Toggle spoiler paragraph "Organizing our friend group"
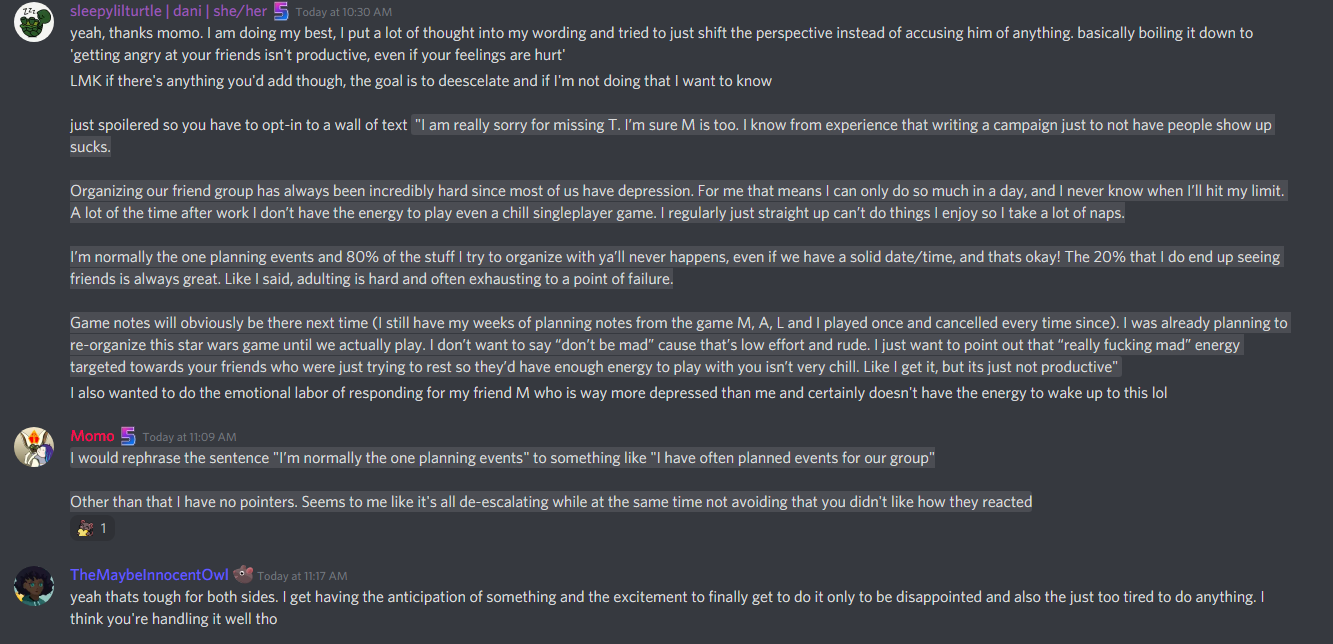This screenshot has width=1333, height=644. tap(677, 202)
